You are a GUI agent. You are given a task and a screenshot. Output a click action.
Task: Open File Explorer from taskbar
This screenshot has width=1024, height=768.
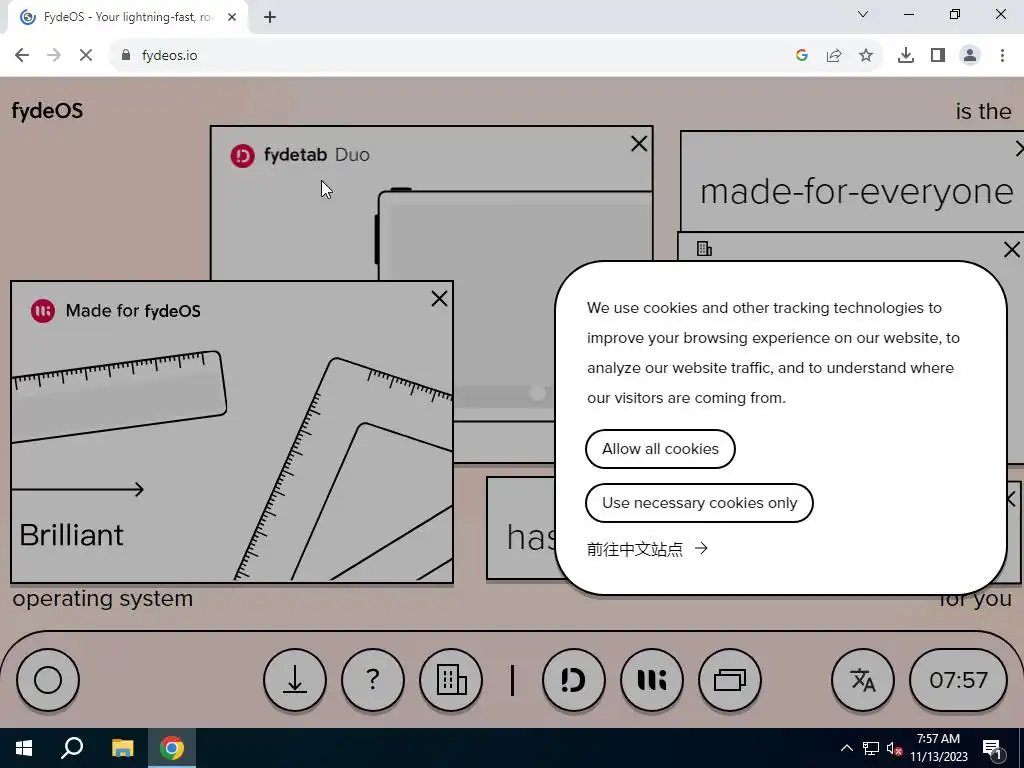(122, 748)
